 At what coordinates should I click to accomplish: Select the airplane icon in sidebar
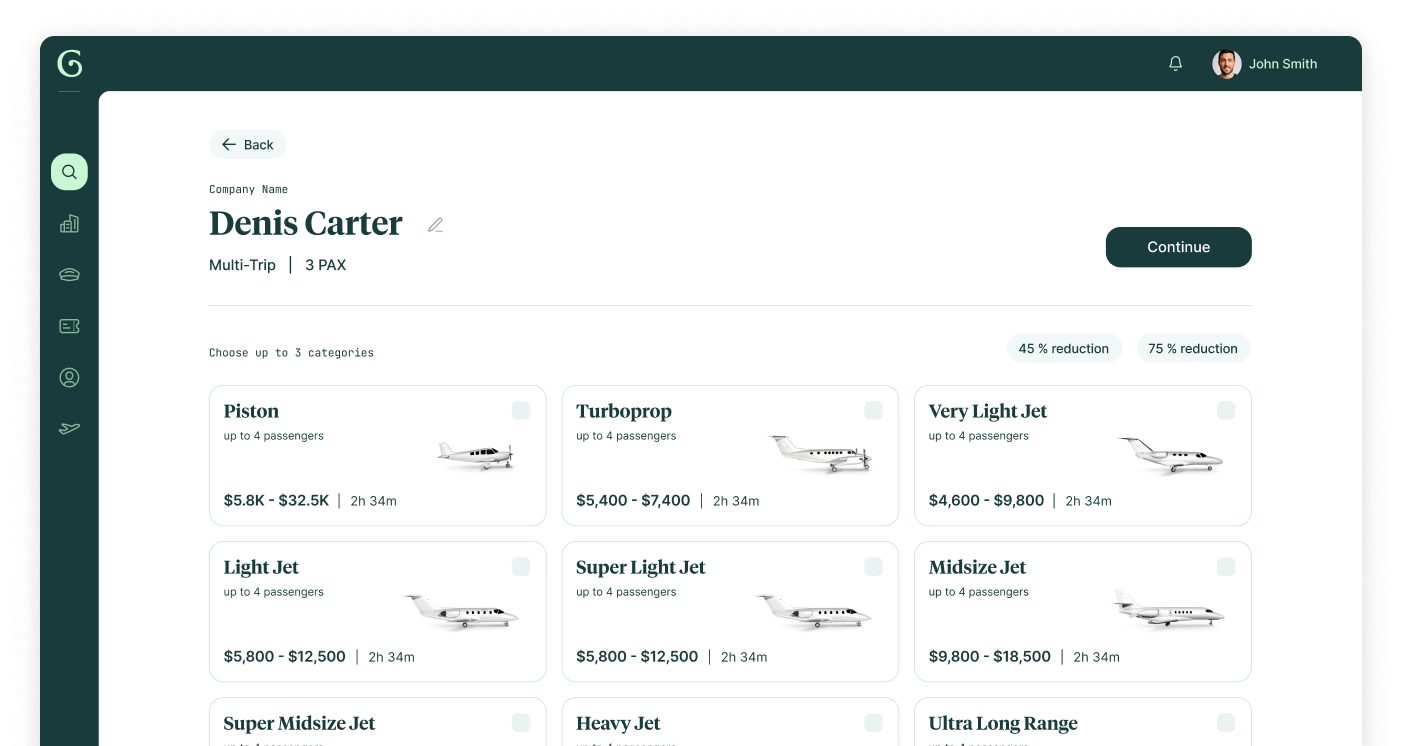(69, 429)
